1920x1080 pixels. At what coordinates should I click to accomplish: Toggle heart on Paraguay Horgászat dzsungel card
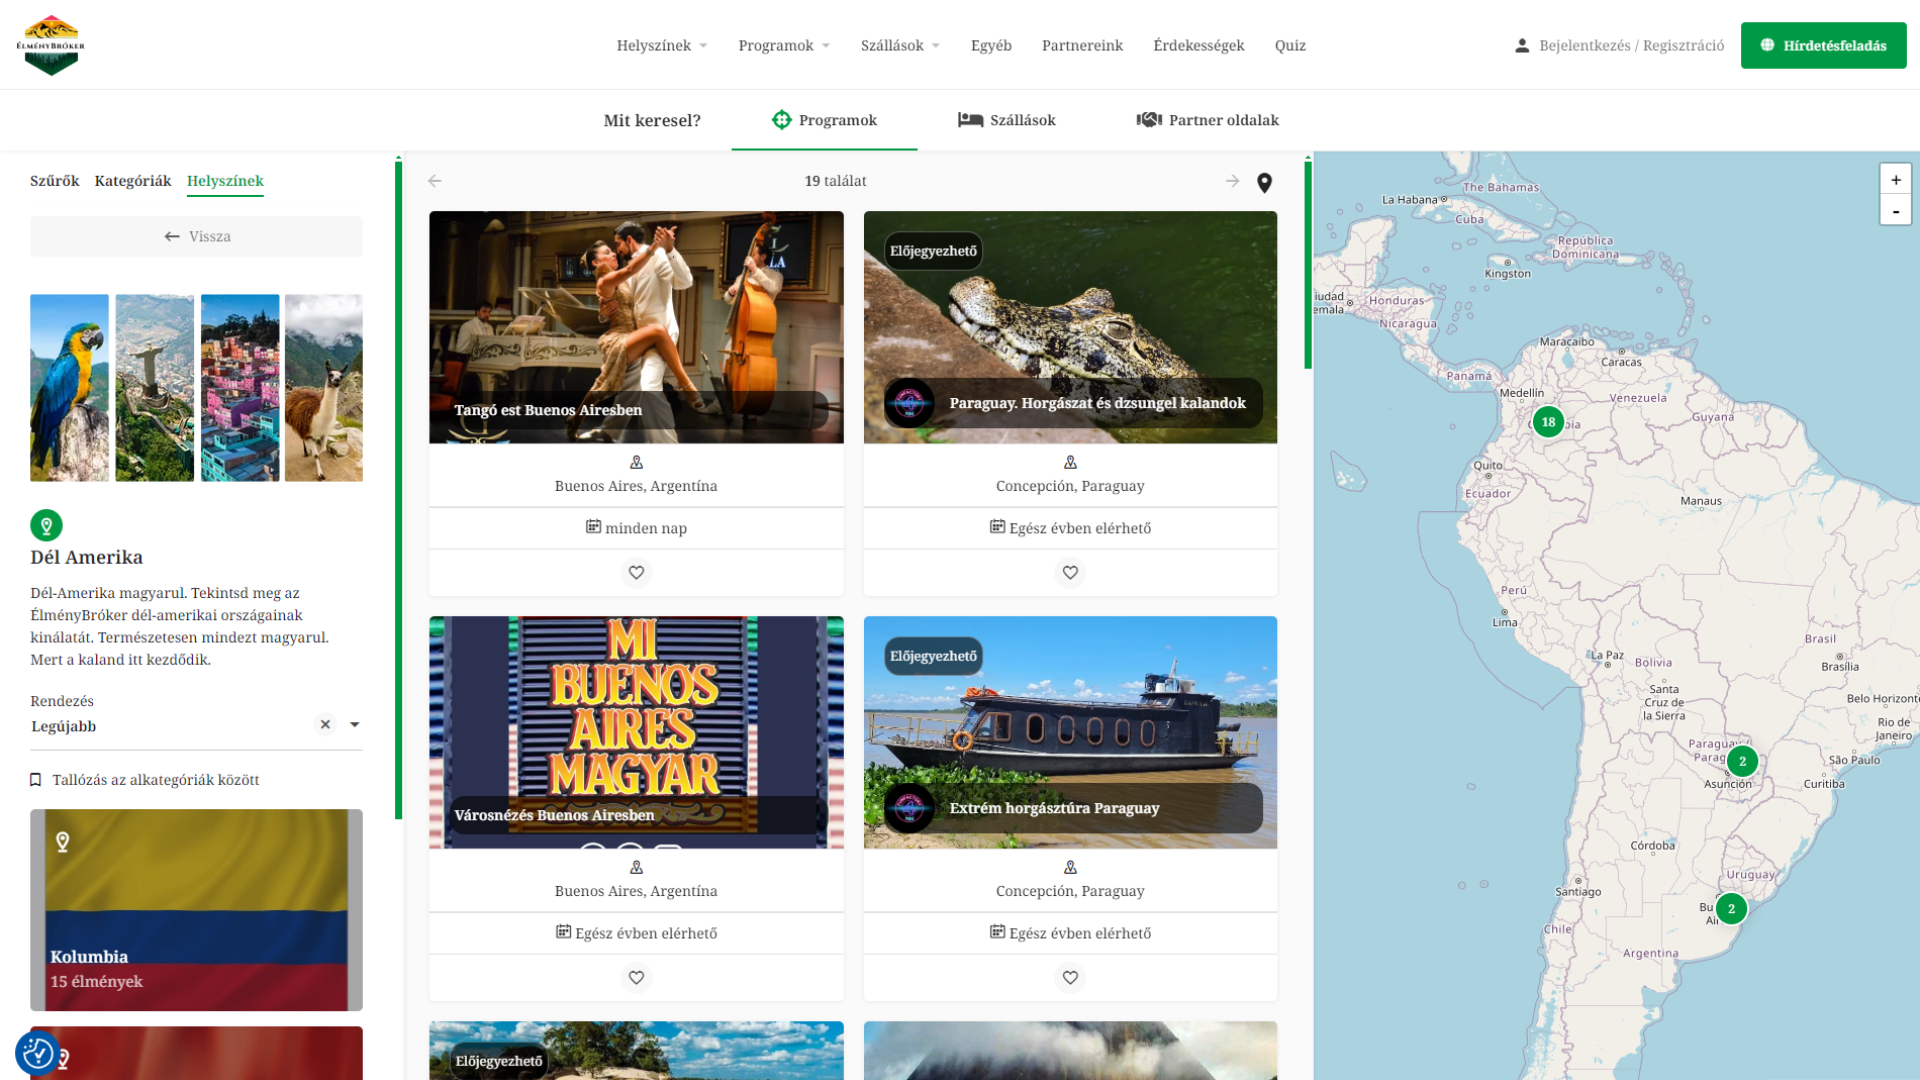[1070, 573]
